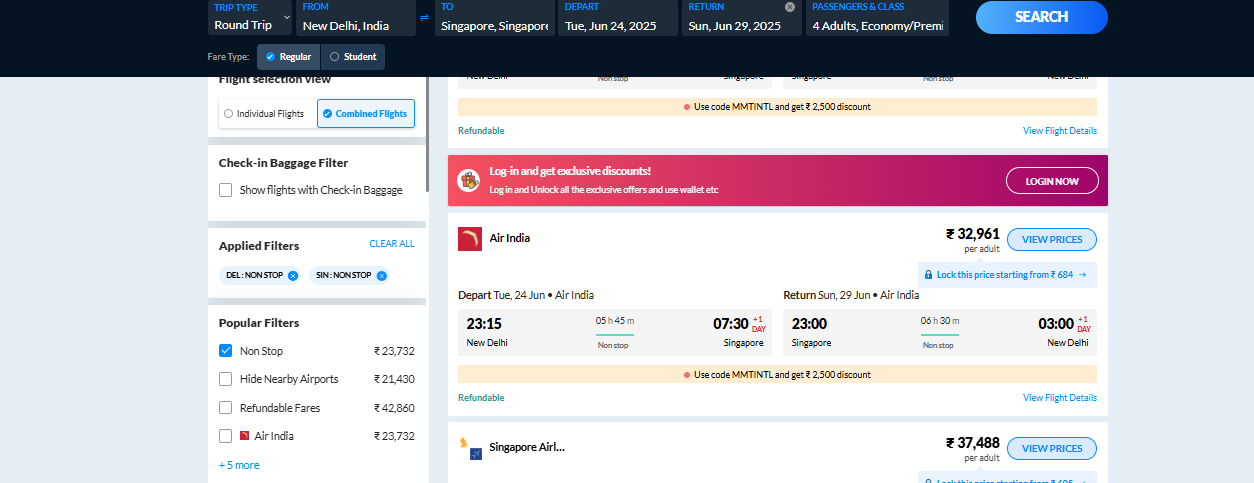This screenshot has height=483, width=1254.
Task: Click the Singapore Airl... airline name
Action: pyautogui.click(x=527, y=447)
